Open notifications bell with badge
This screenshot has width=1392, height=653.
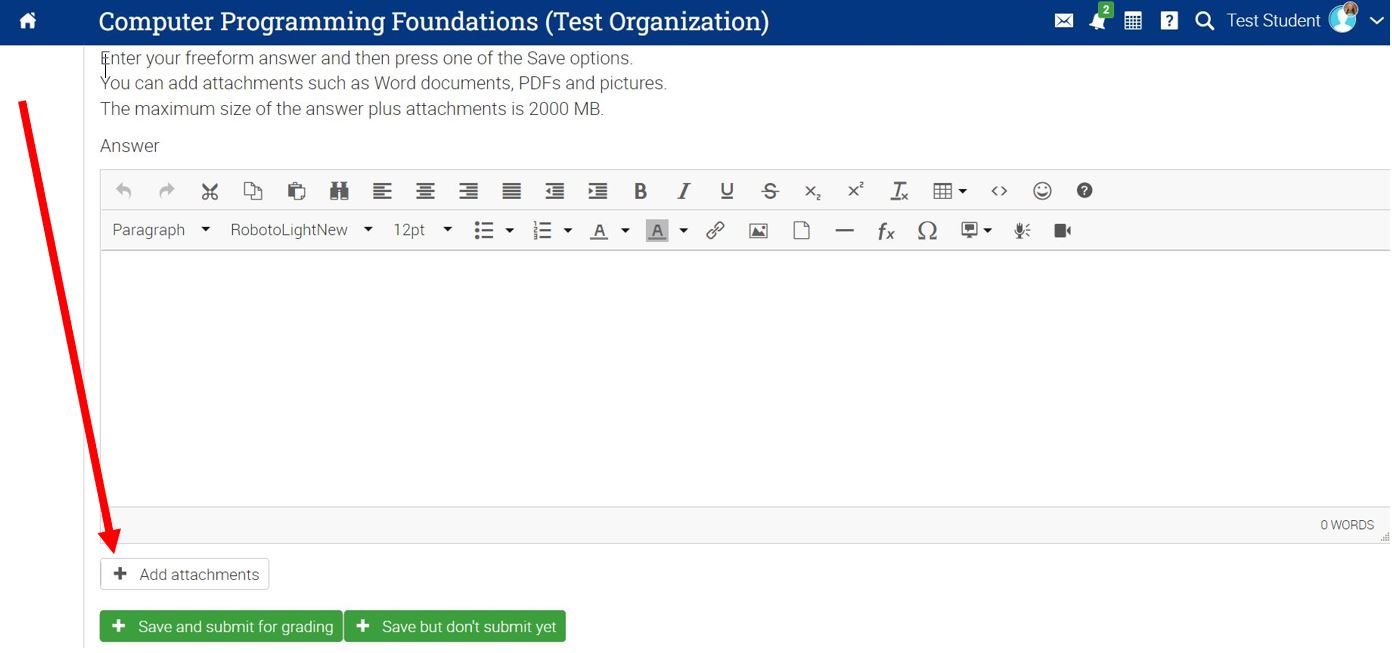point(1098,21)
